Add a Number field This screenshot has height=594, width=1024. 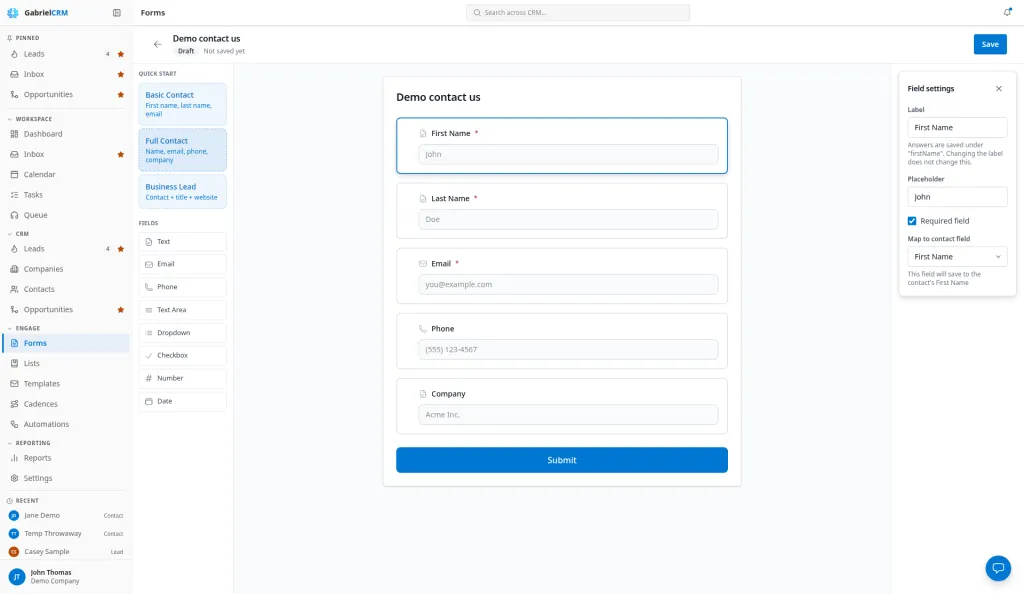click(182, 379)
